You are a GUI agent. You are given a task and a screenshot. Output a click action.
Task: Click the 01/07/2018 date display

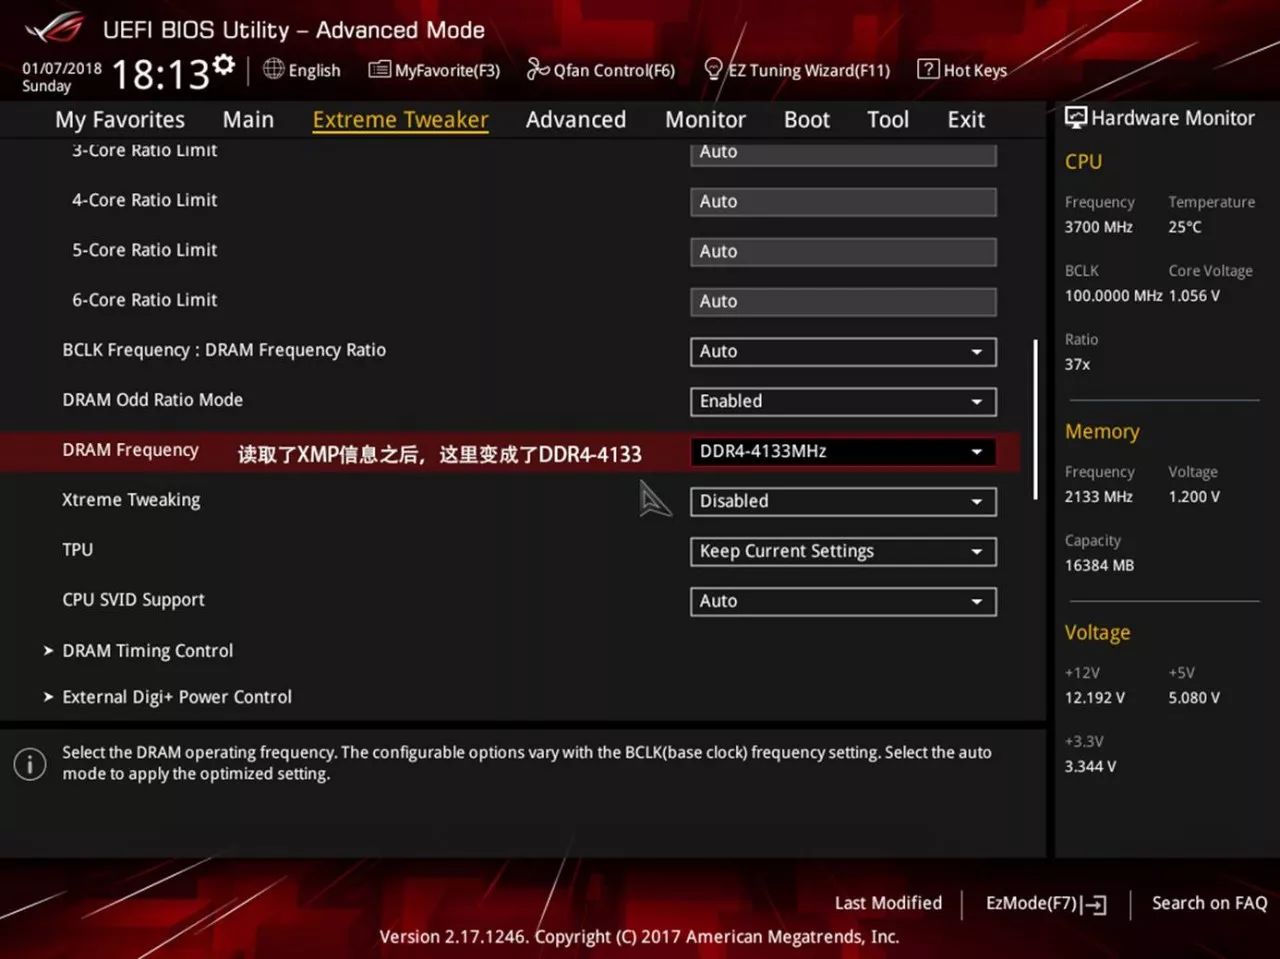pos(62,68)
